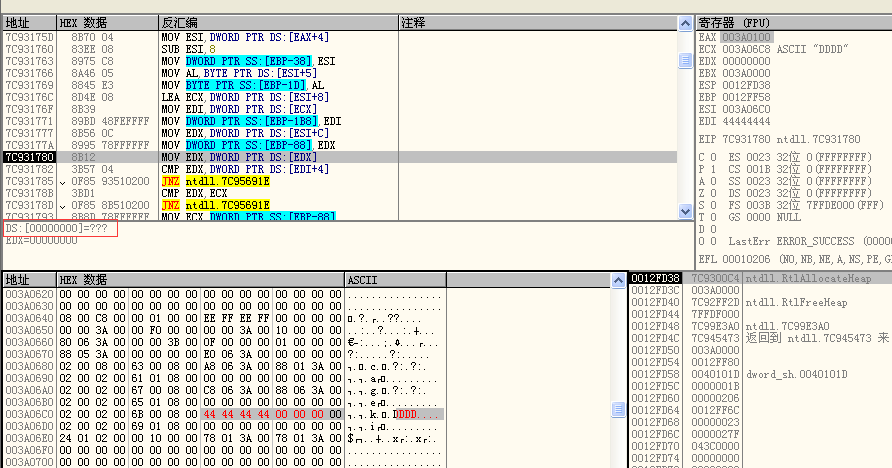Select the EAX register value 003A0100
The image size is (892, 468).
click(x=745, y=37)
